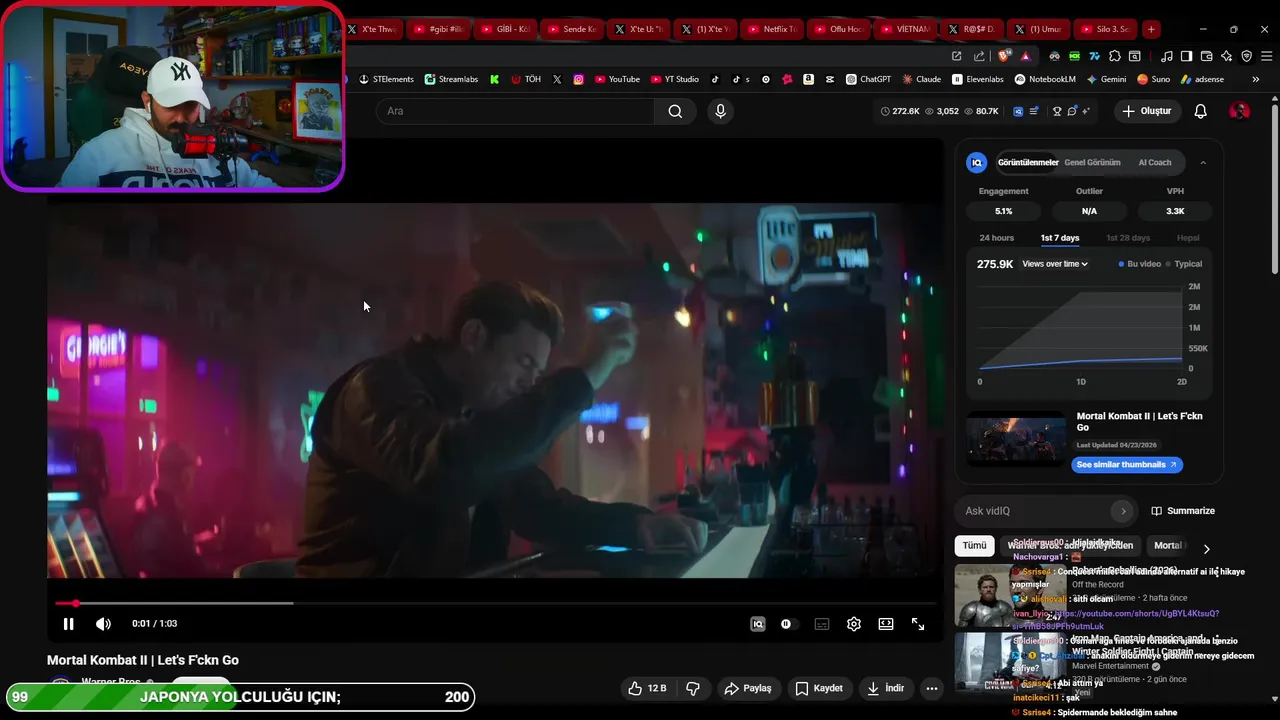Screen dimensions: 1280x720
Task: Start voice search with the microphone
Action: coord(720,111)
